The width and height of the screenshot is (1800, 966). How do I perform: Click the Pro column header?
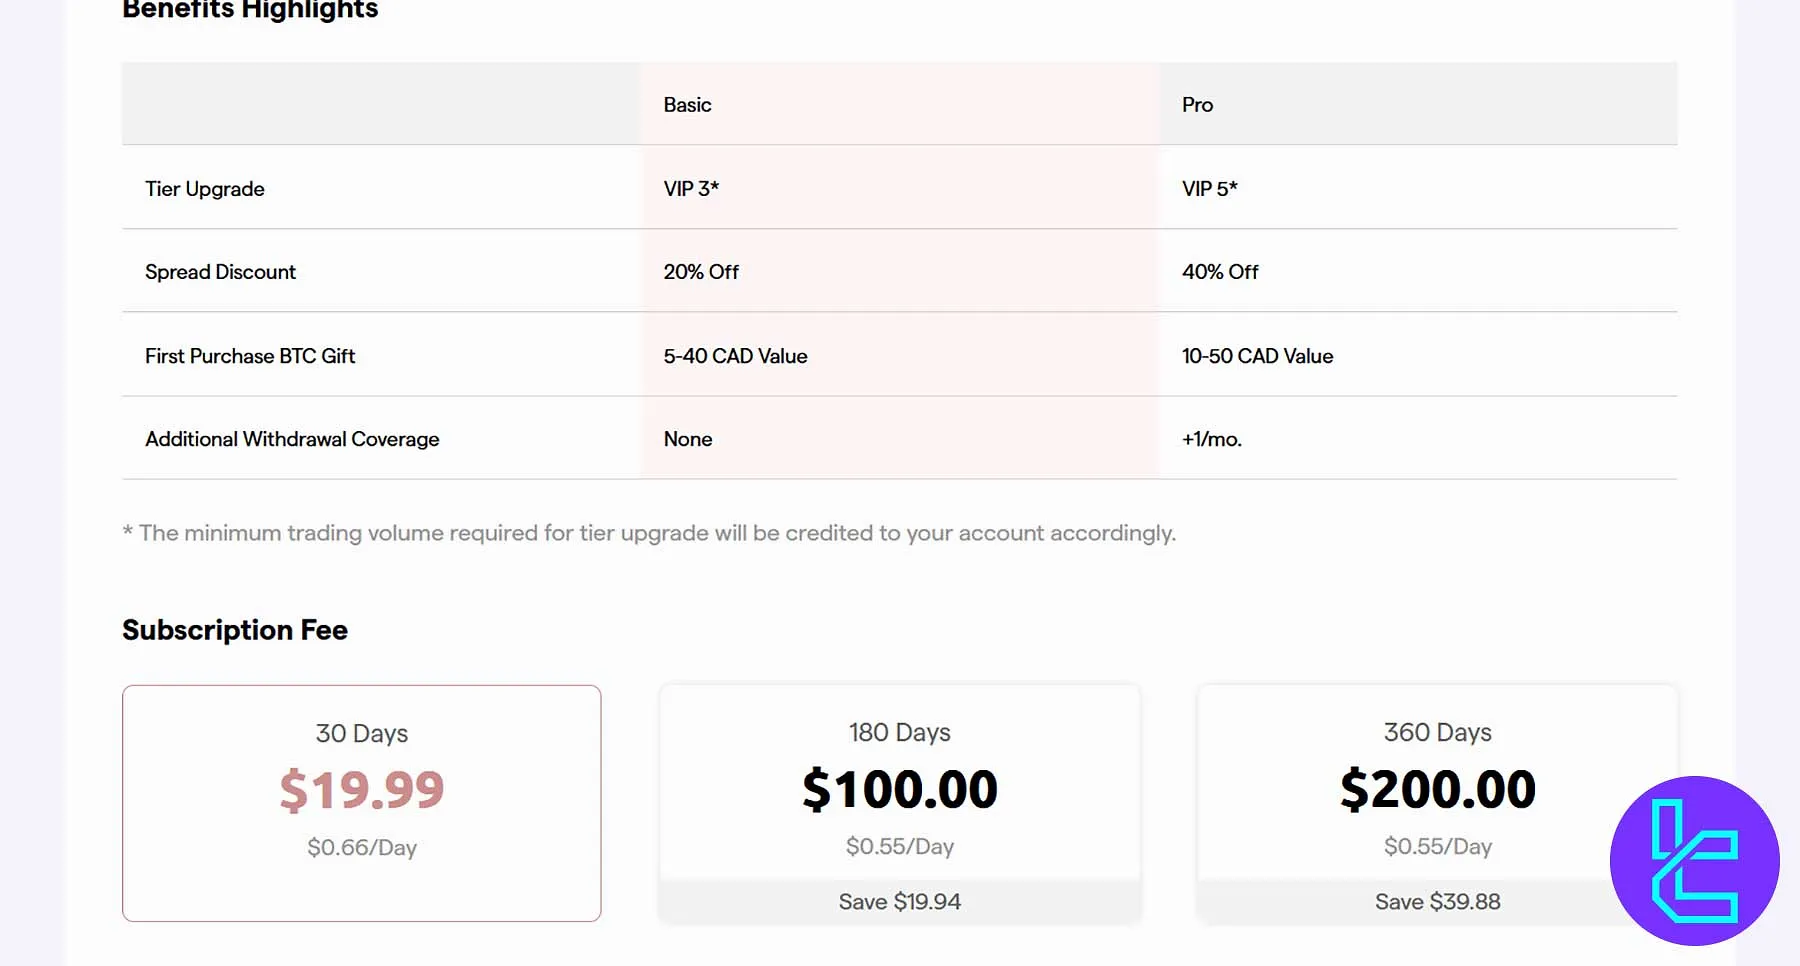1197,104
